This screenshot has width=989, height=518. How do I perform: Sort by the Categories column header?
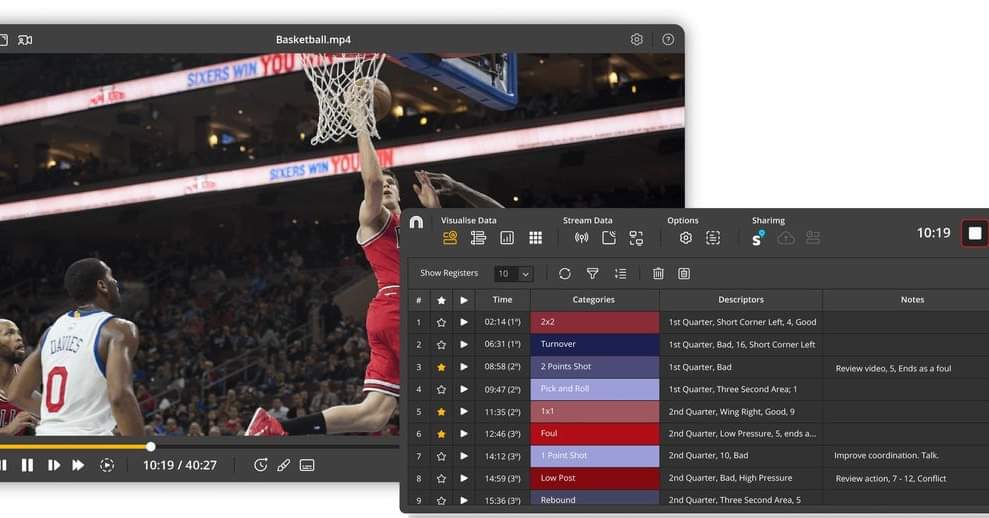point(594,300)
